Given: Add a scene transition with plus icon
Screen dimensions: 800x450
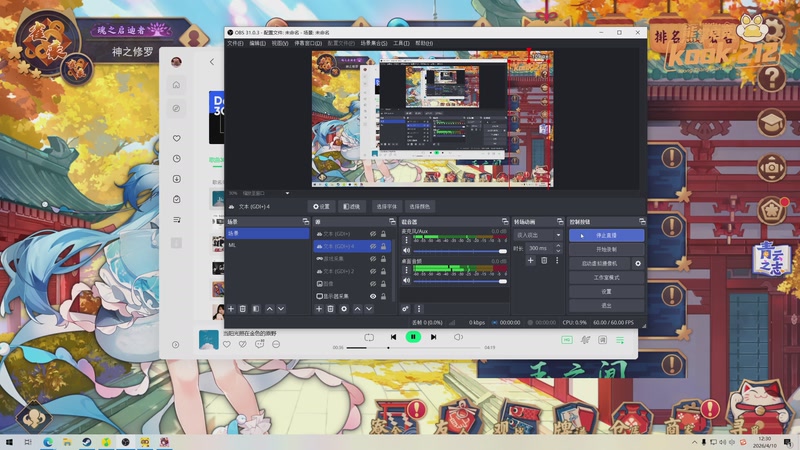Looking at the screenshot, I should [531, 260].
